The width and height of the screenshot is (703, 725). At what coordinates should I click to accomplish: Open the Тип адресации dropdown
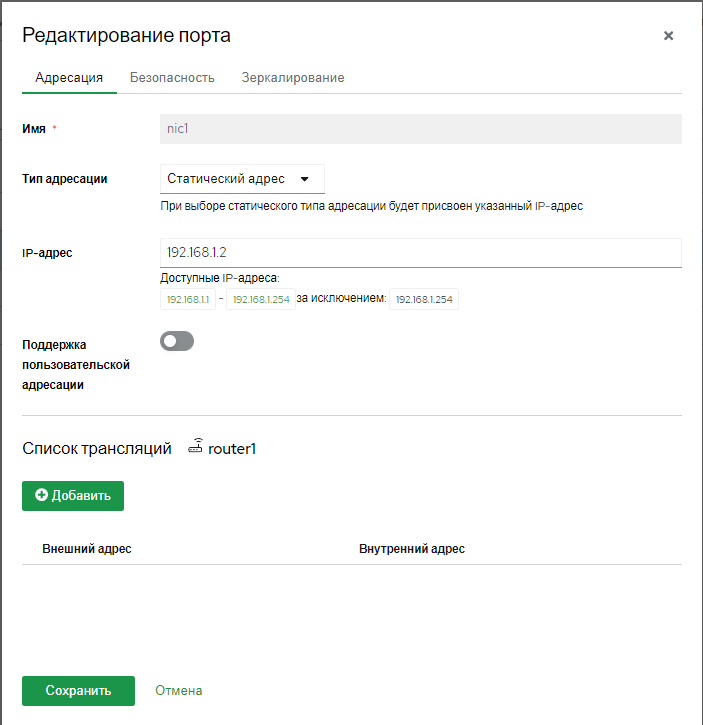tap(242, 179)
